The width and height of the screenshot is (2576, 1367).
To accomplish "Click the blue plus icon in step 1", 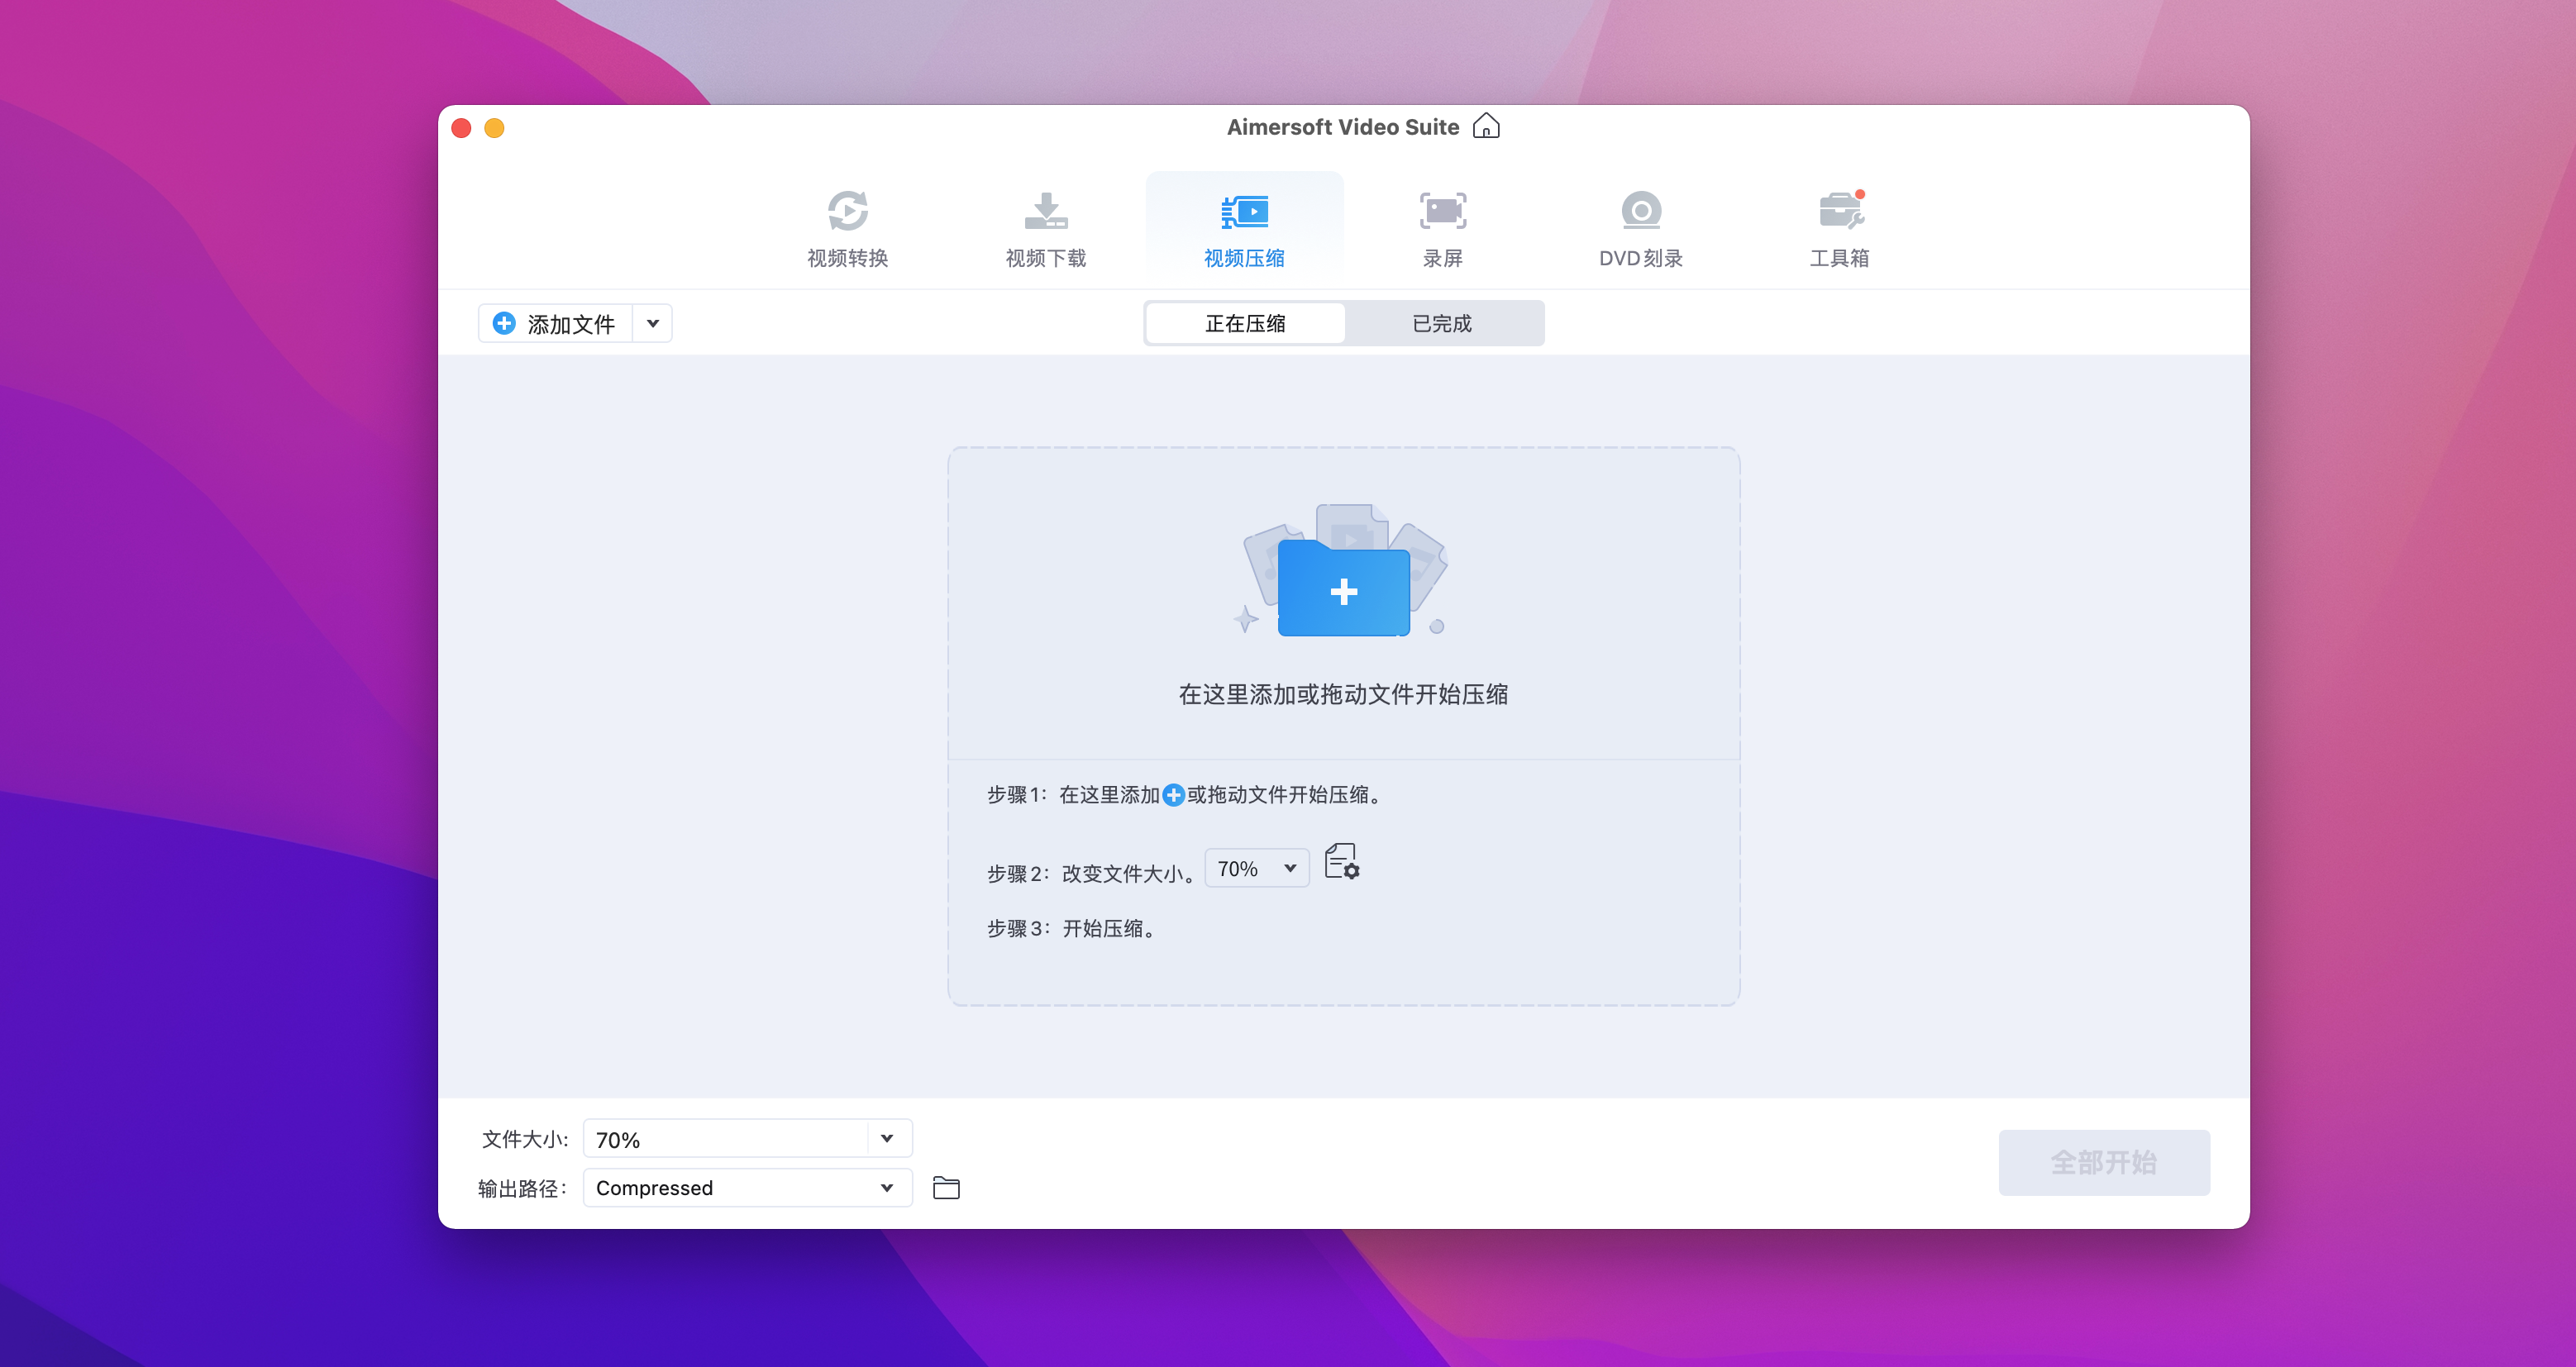I will tap(1173, 795).
